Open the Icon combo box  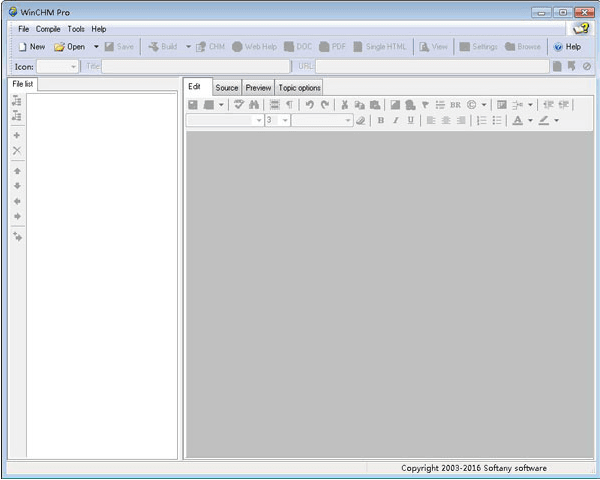coord(59,66)
